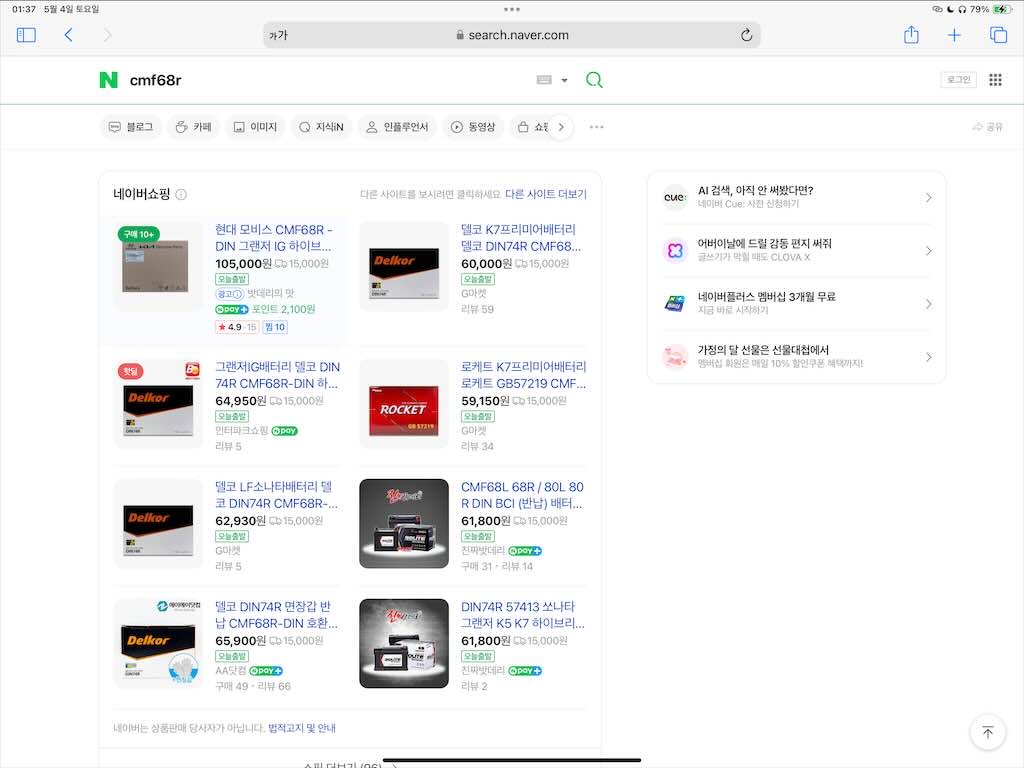
Task: Show the tab overview
Action: click(998, 35)
